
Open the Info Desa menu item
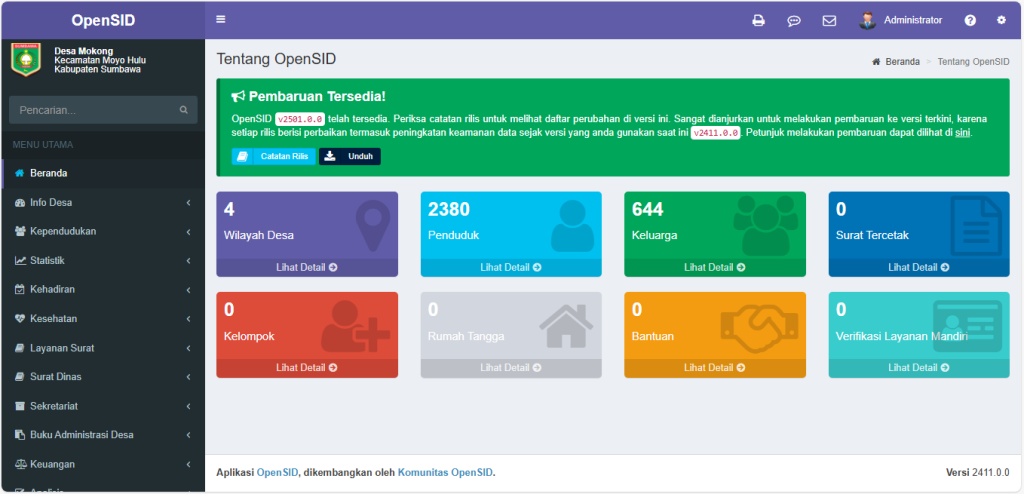pyautogui.click(x=103, y=203)
